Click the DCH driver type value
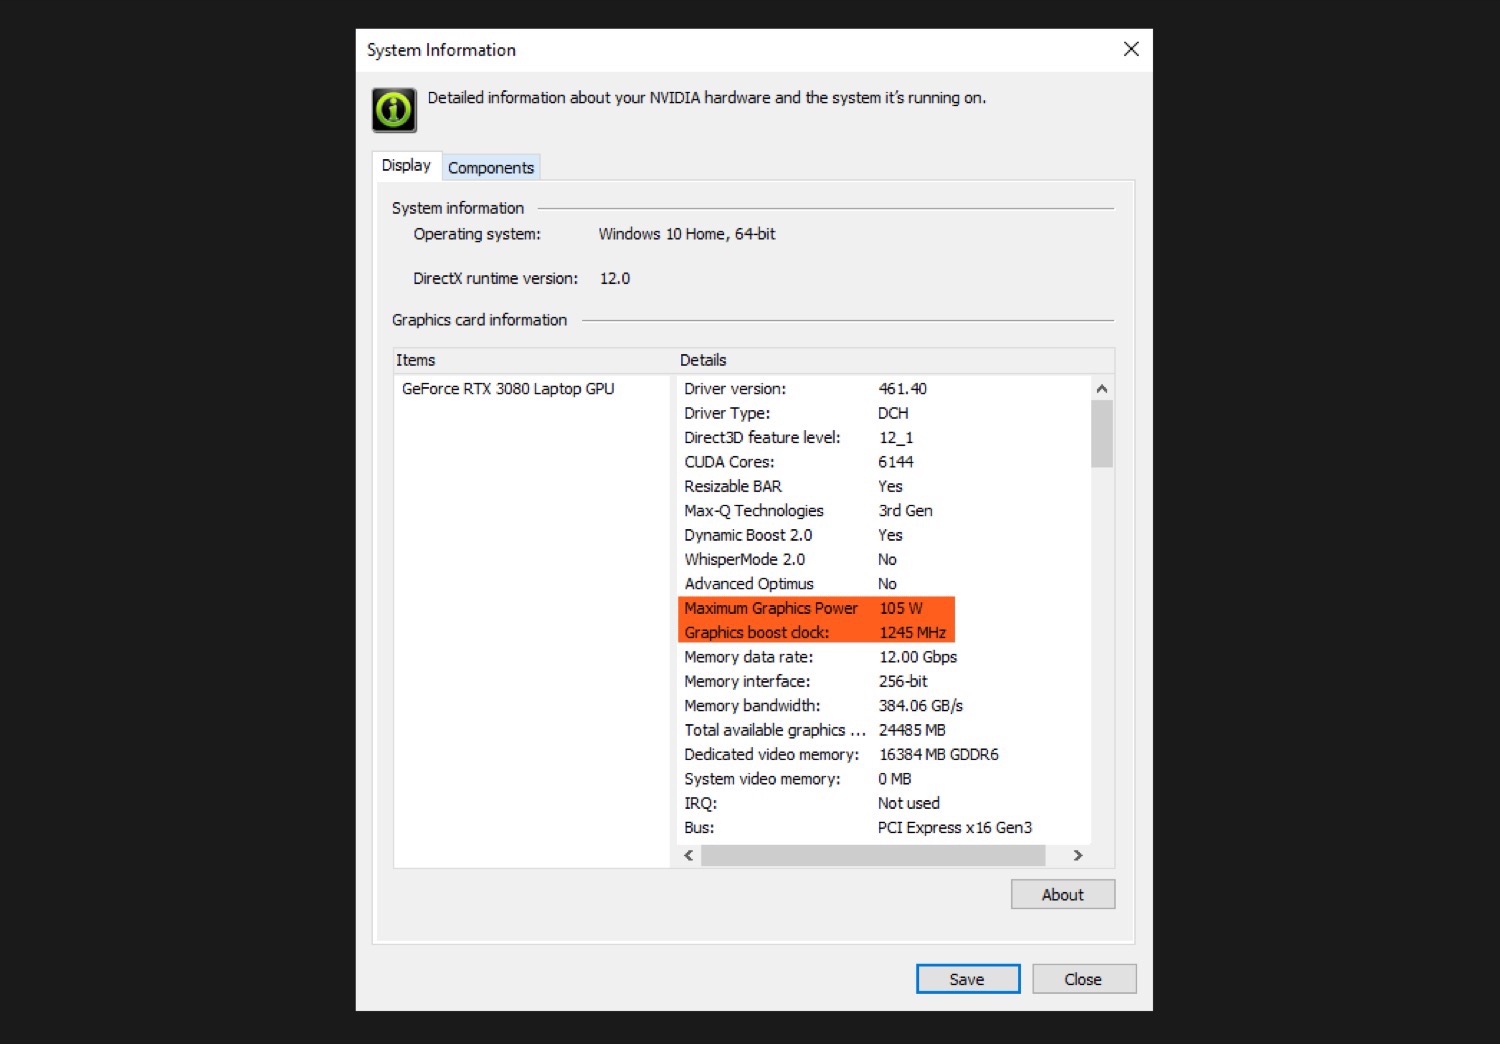The width and height of the screenshot is (1500, 1044). (x=893, y=413)
